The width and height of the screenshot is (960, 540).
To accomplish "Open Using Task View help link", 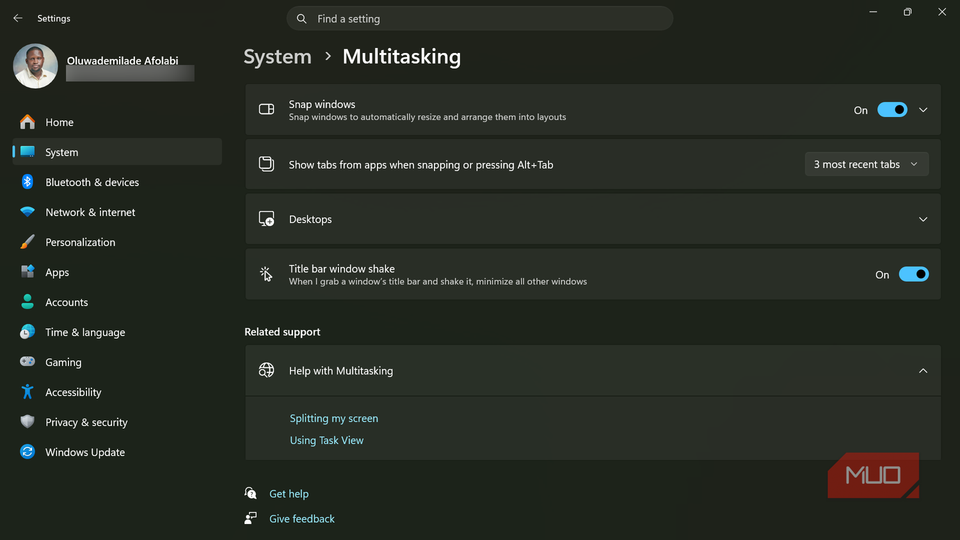I will (326, 440).
